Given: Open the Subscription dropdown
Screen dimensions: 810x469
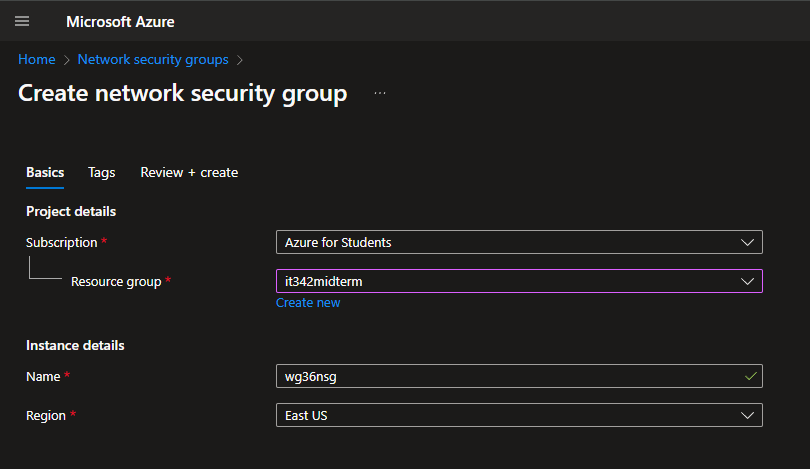Looking at the screenshot, I should 518,242.
